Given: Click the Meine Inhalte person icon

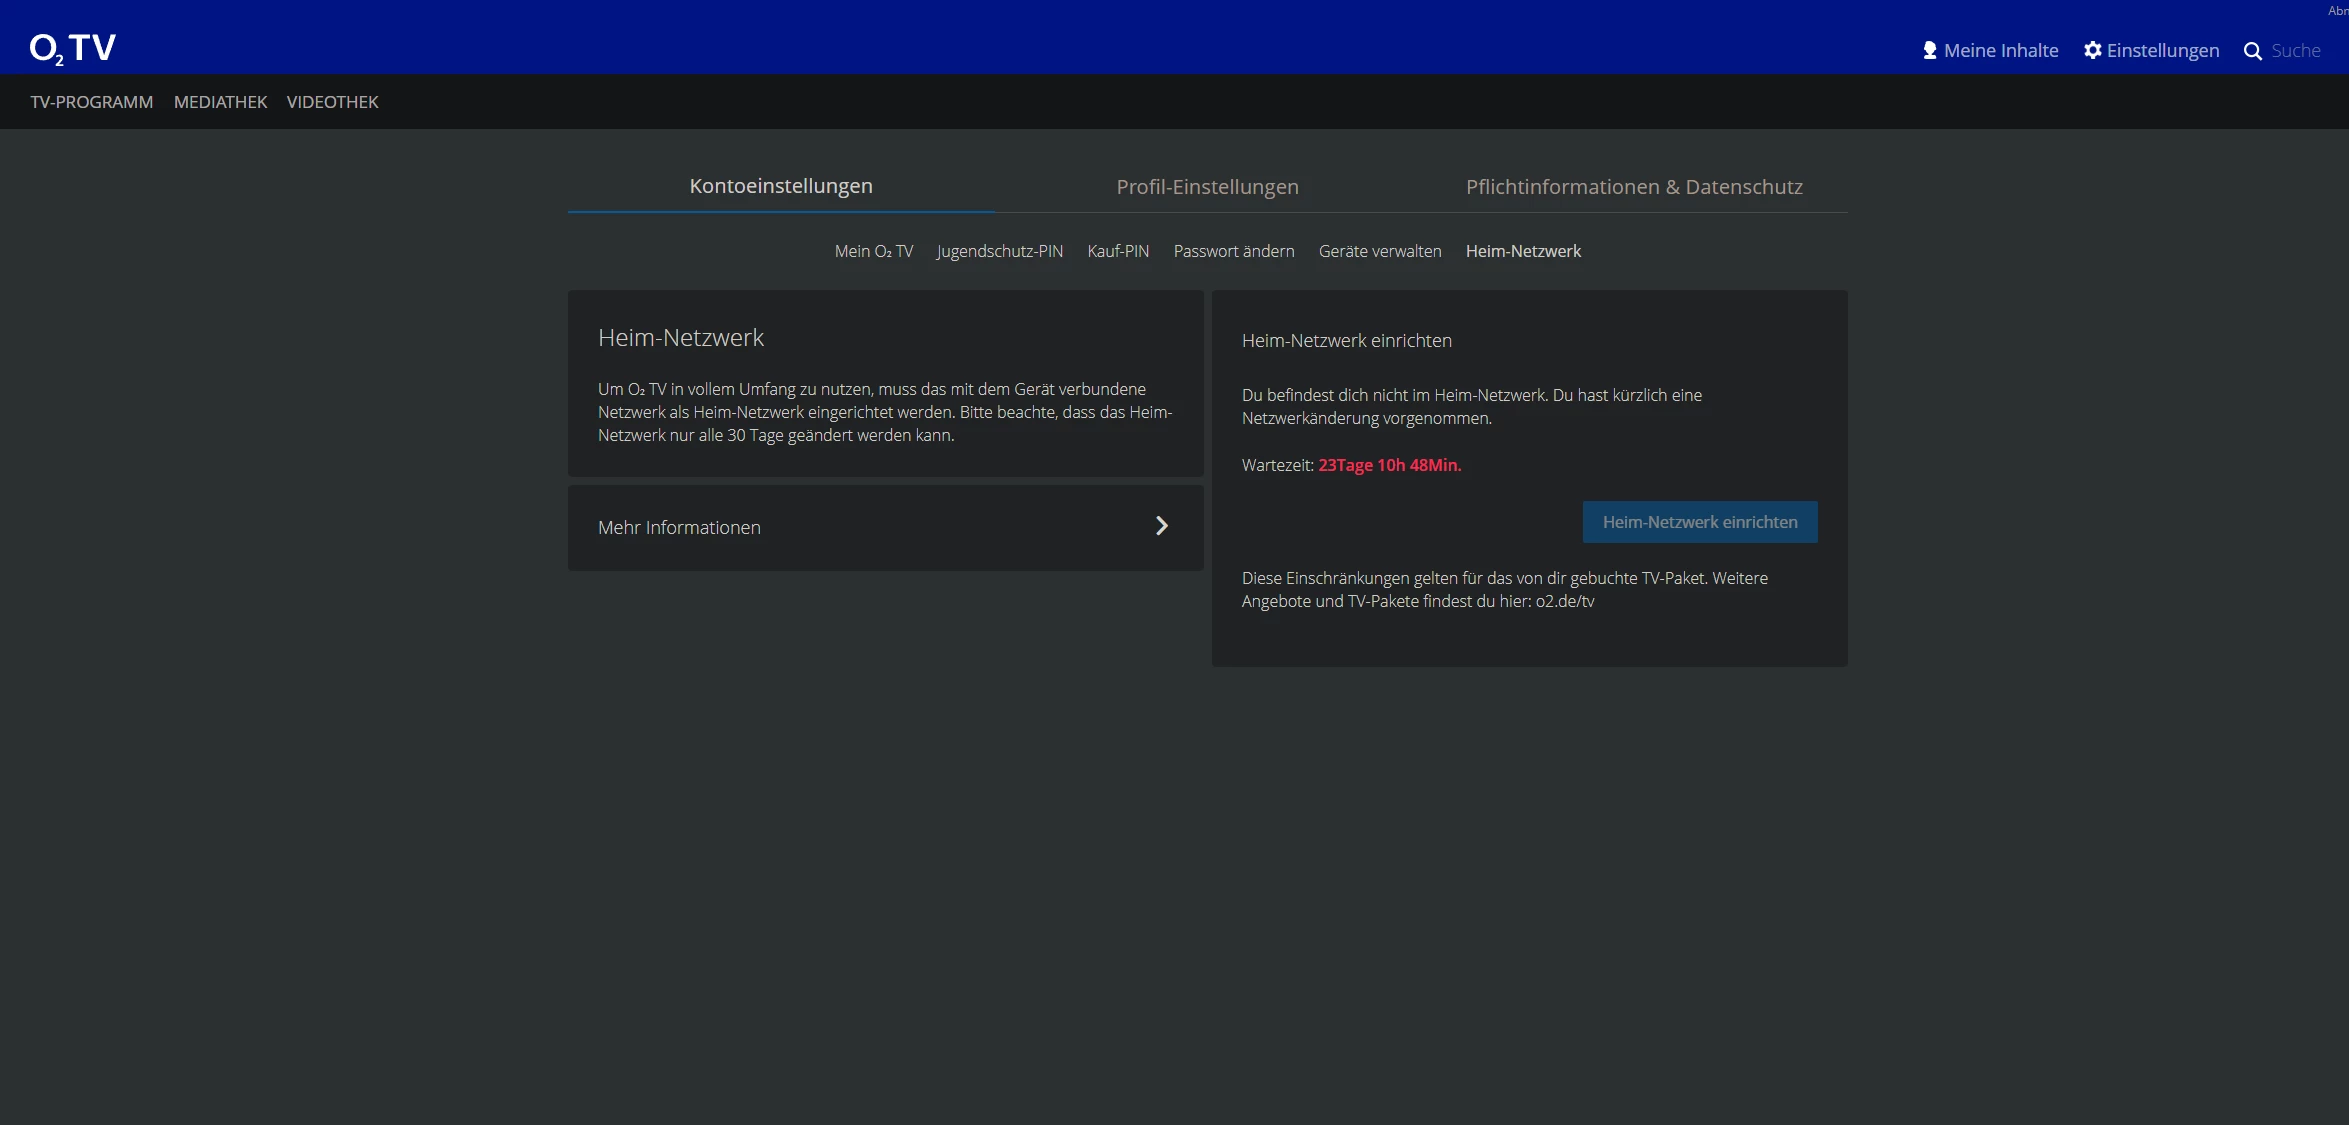Looking at the screenshot, I should point(1929,50).
